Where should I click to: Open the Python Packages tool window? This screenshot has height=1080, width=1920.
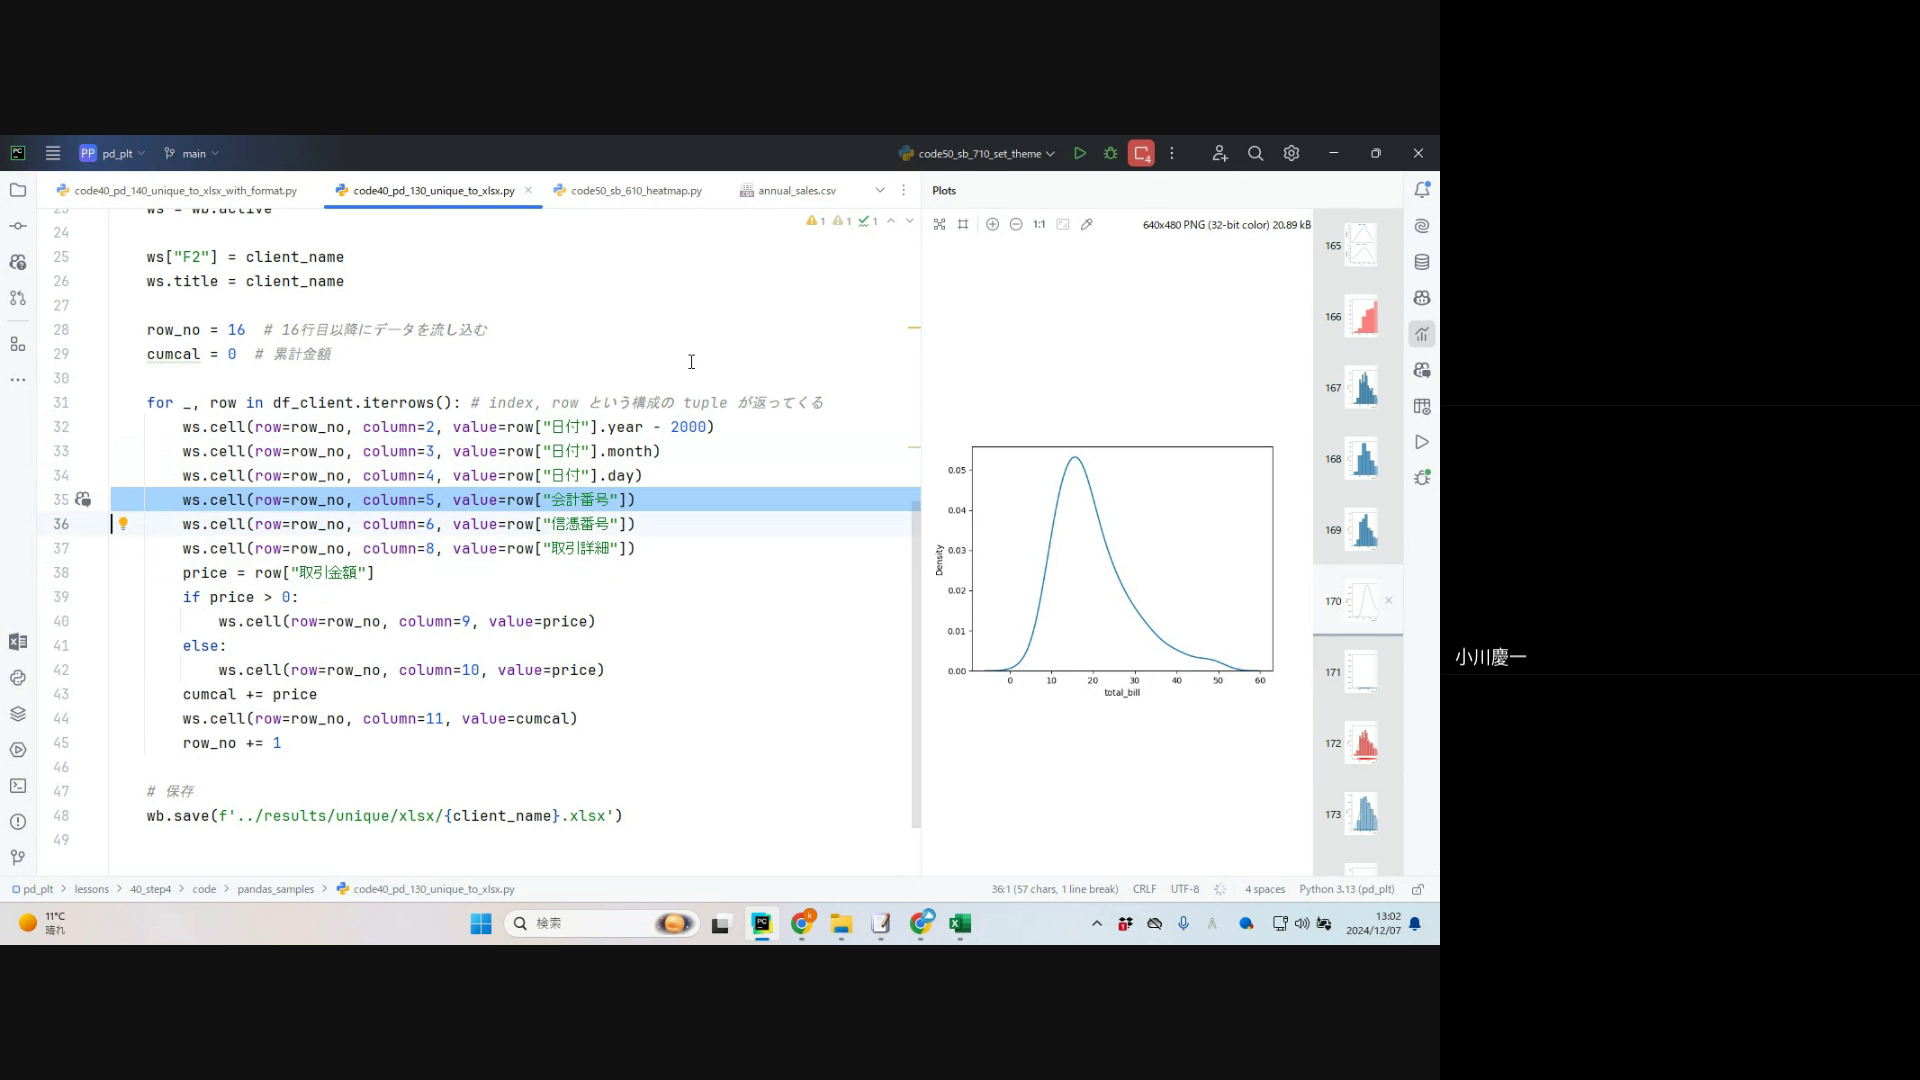(18, 714)
